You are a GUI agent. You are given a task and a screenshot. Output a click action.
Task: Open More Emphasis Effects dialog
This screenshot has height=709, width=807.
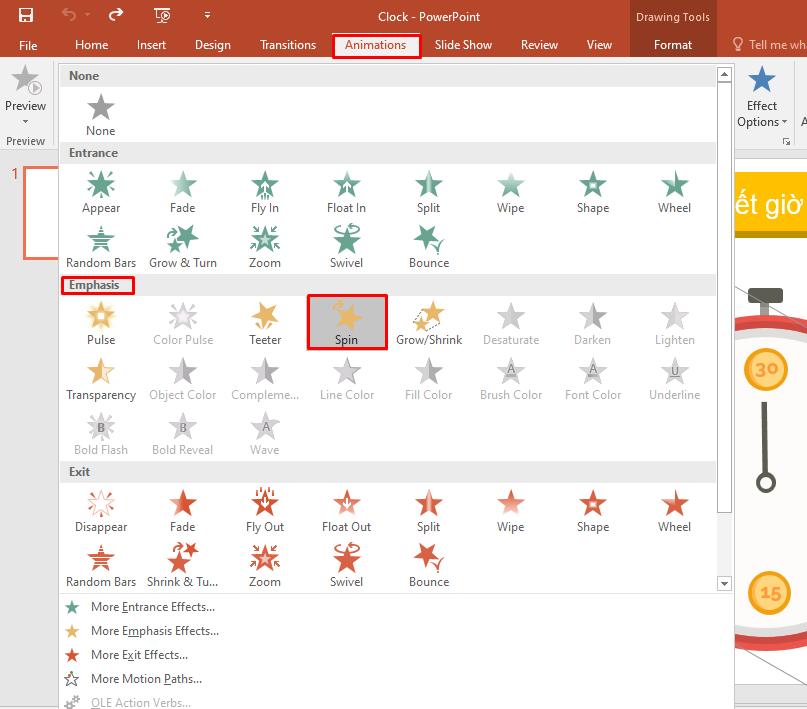[154, 631]
